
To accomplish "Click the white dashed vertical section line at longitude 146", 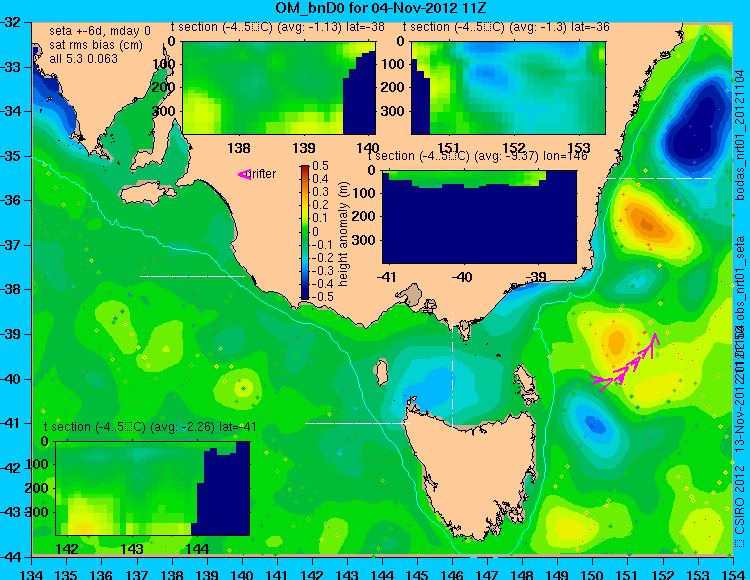I will 452,369.
